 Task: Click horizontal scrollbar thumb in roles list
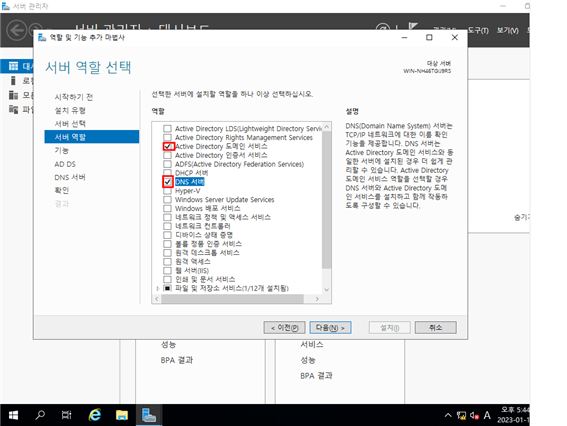tap(233, 299)
